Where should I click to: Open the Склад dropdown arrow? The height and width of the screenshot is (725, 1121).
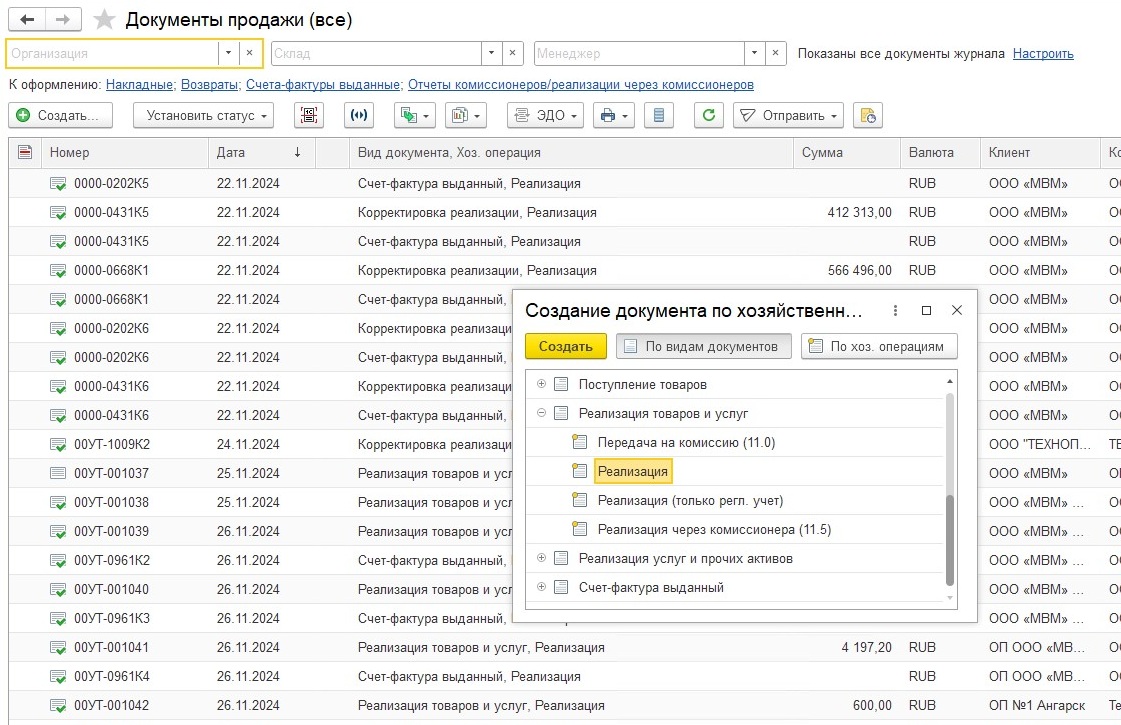(491, 53)
